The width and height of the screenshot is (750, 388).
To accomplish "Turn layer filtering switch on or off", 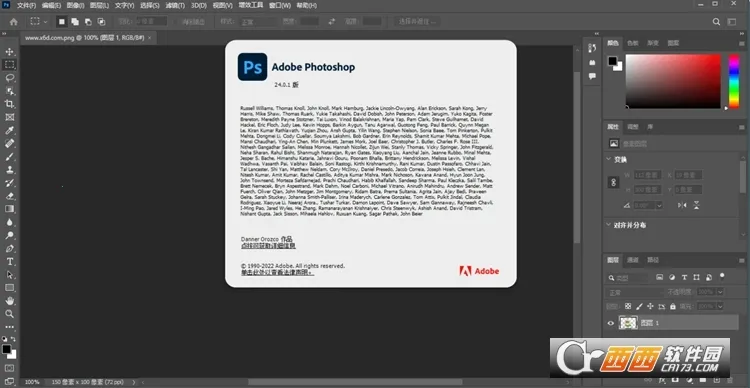I will 722,276.
